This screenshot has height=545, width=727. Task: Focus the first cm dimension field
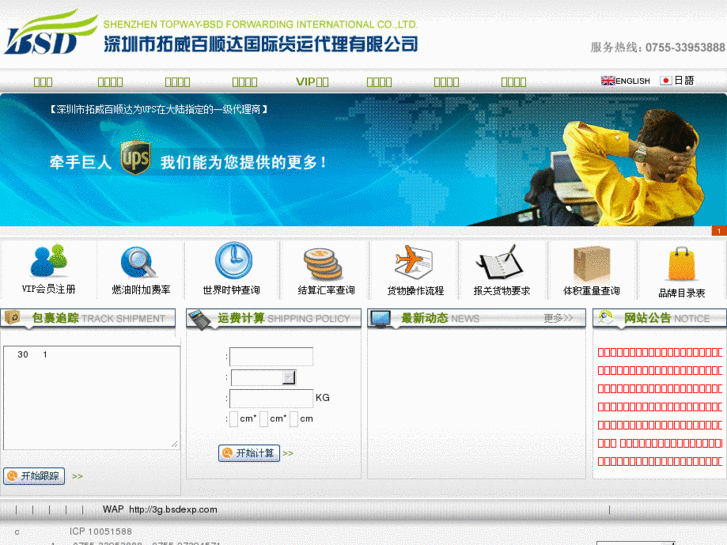click(234, 419)
